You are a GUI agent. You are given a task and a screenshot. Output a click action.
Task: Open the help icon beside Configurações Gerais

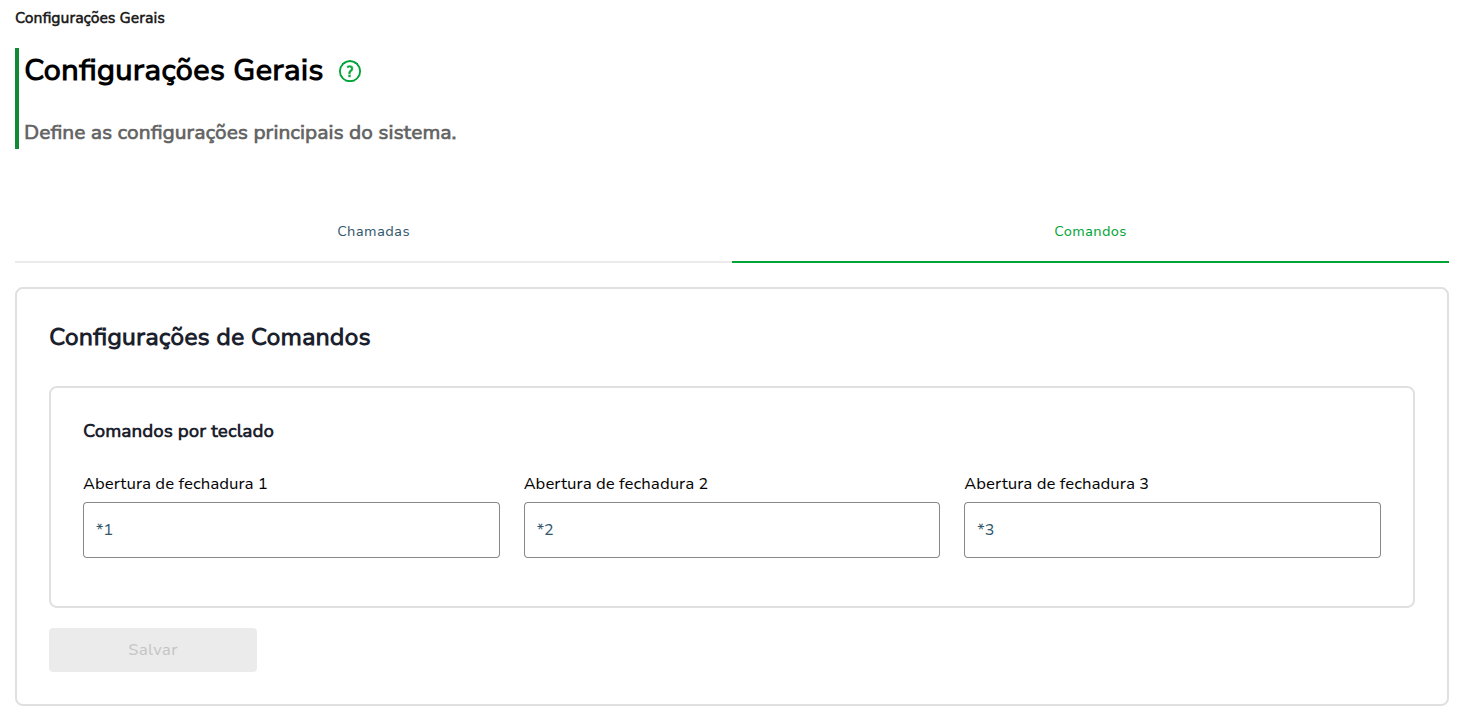tap(350, 72)
